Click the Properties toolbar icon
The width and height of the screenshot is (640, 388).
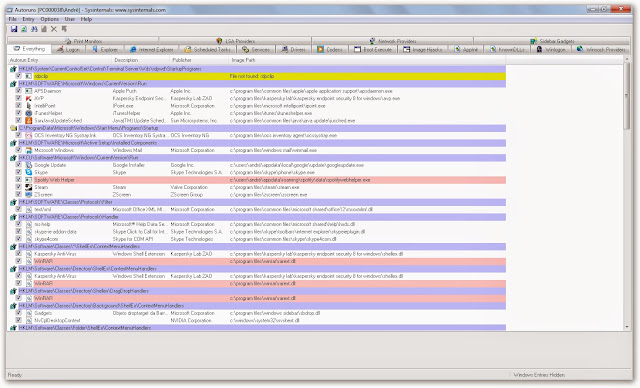pos(44,29)
